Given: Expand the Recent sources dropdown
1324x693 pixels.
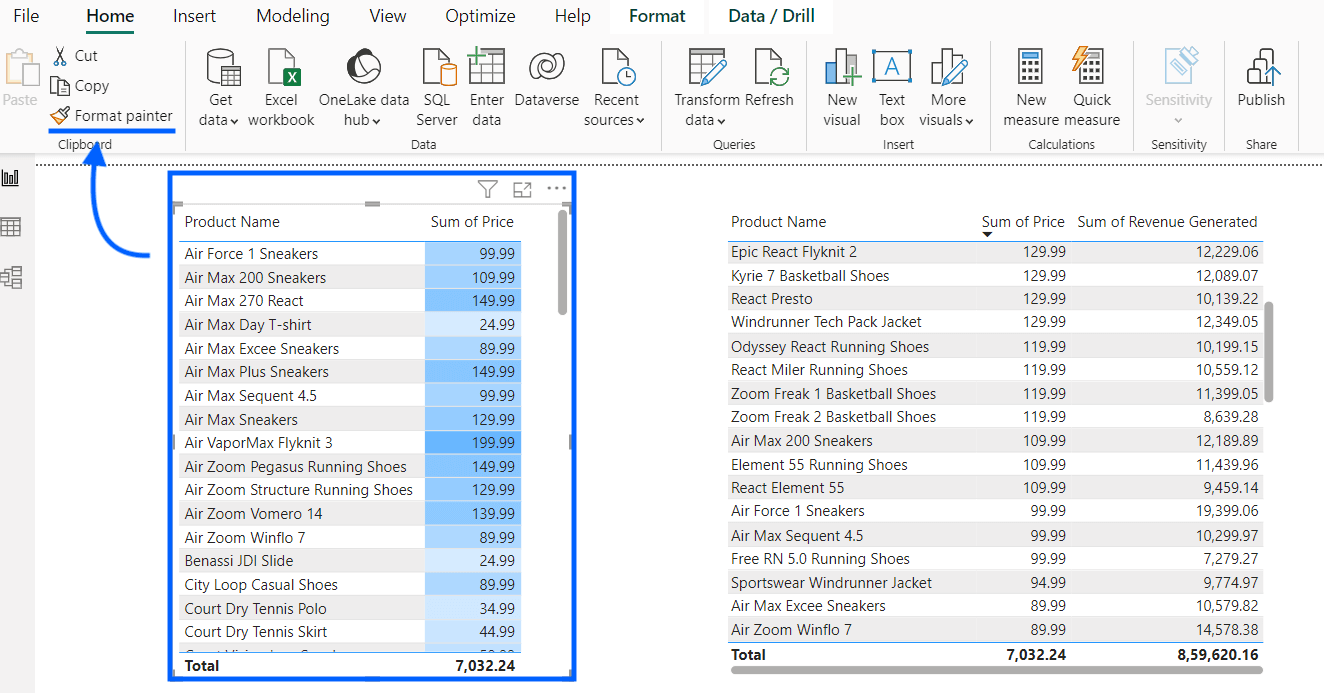Looking at the screenshot, I should point(640,121).
